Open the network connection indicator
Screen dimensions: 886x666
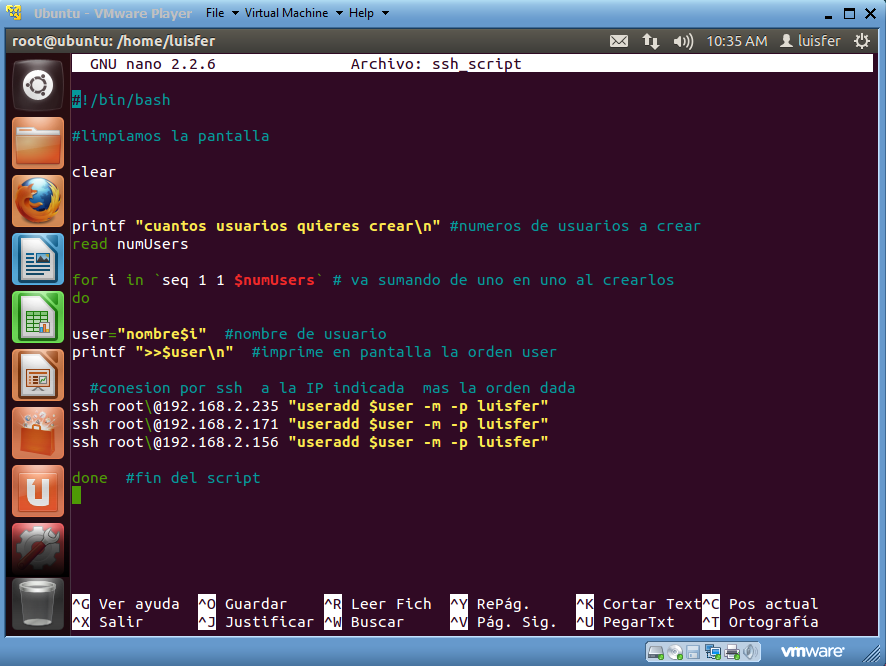(x=651, y=41)
